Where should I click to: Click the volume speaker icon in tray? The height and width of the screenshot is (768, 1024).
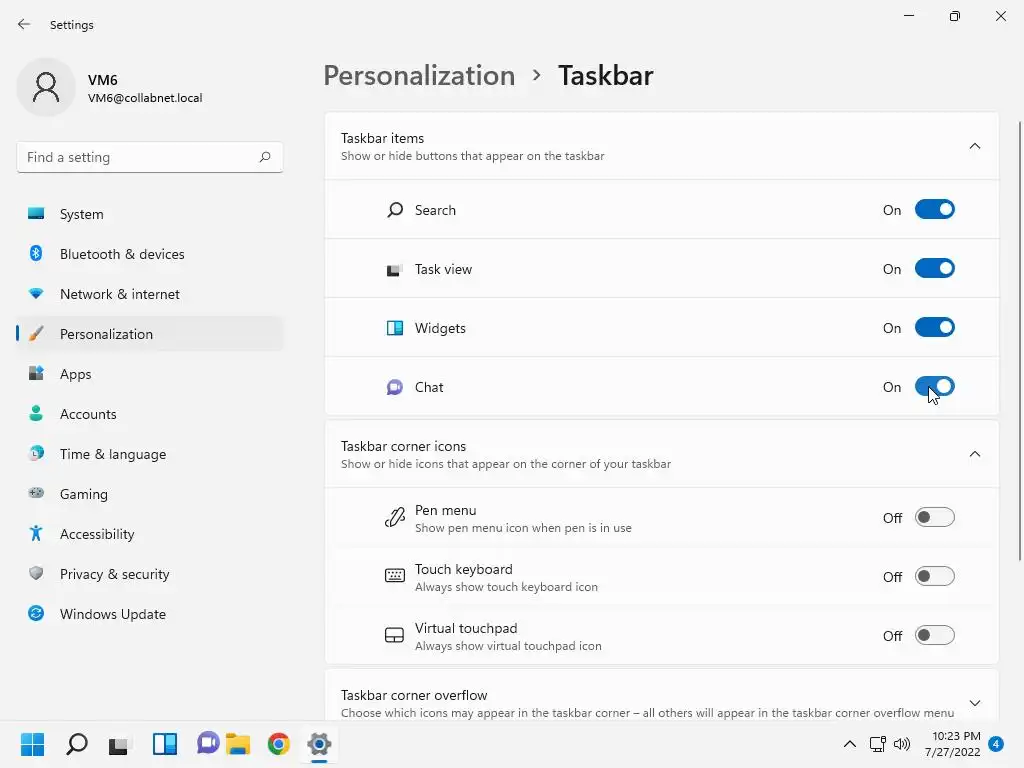pos(902,744)
